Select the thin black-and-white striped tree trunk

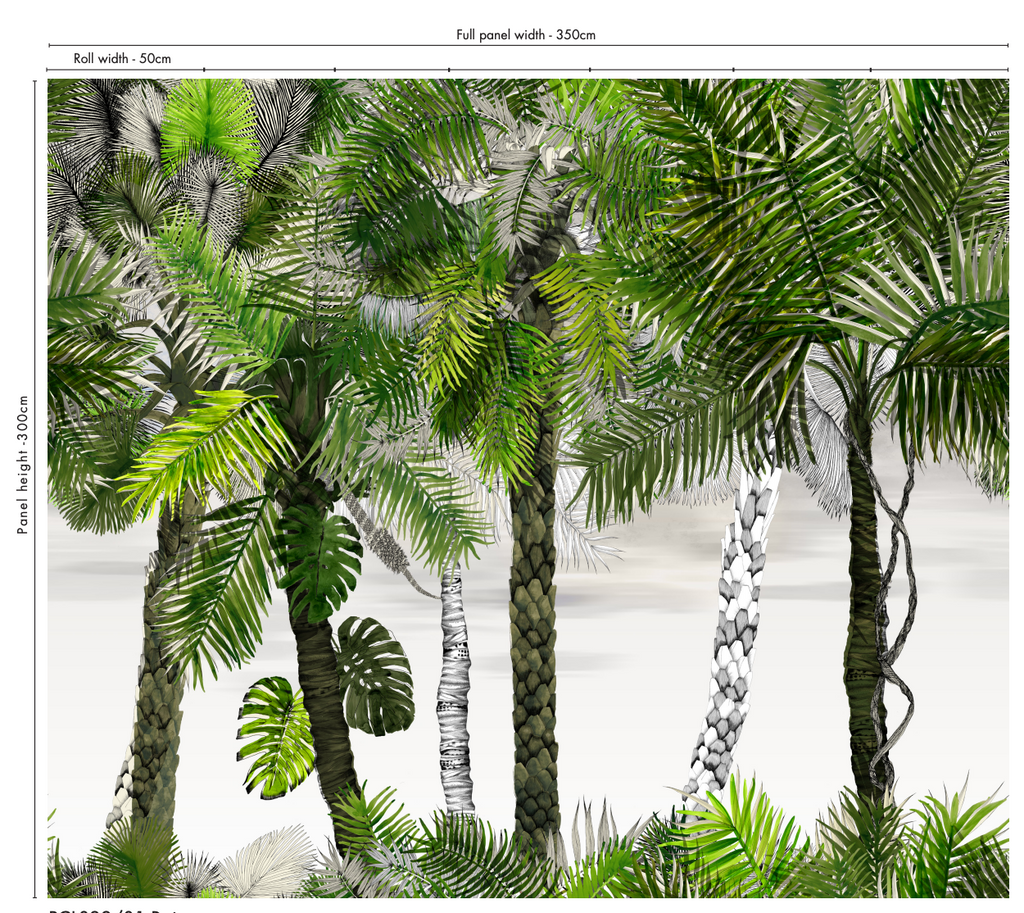455,690
